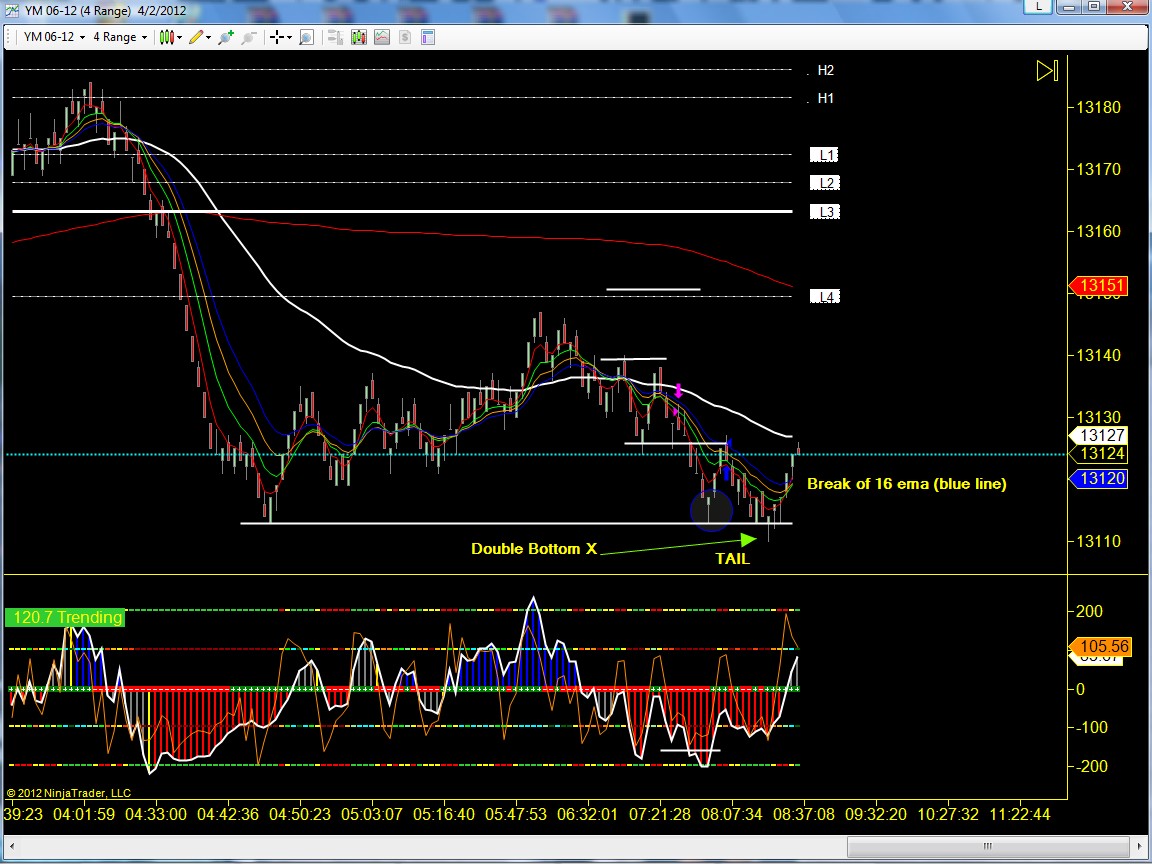Screen dimensions: 1152x864
Task: Select the pencil drawing tools icon
Action: pos(195,37)
